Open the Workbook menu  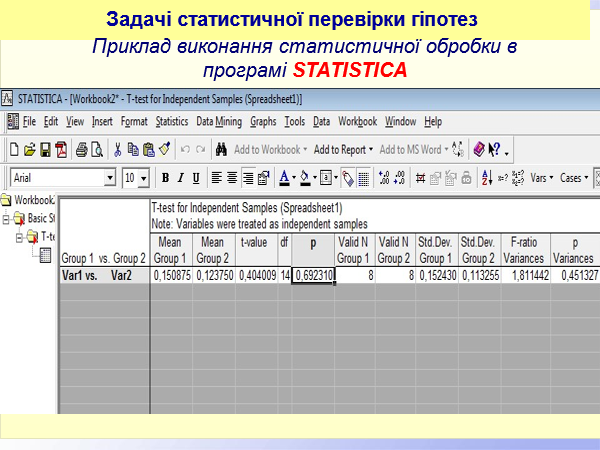pos(357,122)
